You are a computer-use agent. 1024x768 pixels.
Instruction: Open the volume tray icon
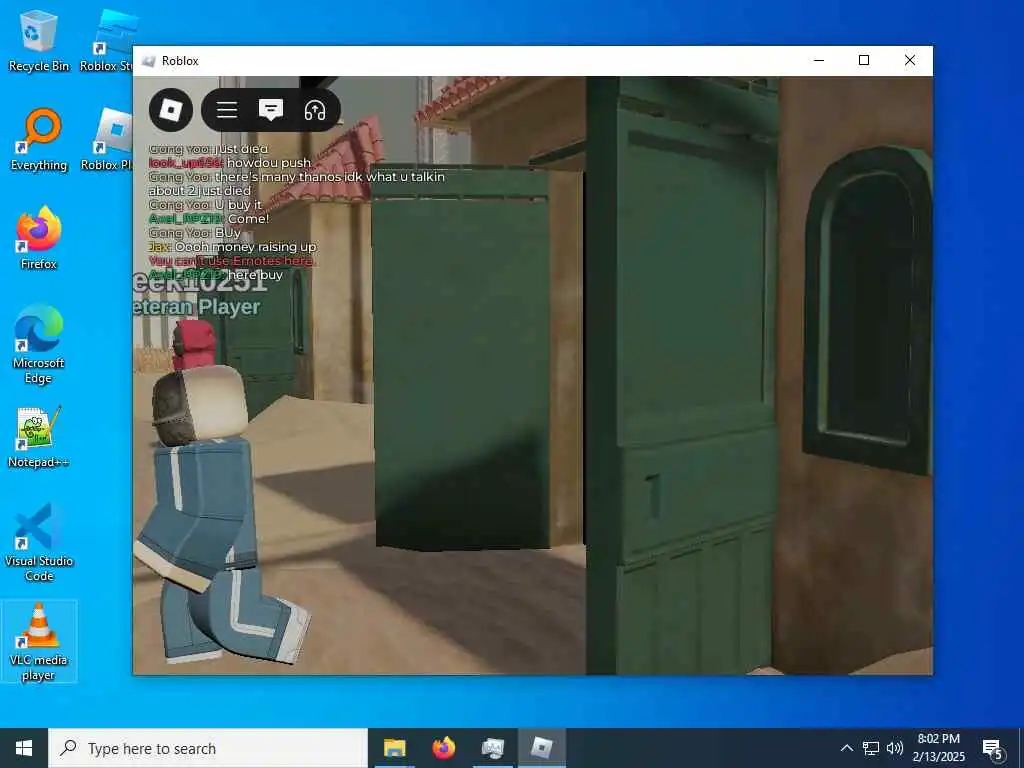[x=895, y=748]
